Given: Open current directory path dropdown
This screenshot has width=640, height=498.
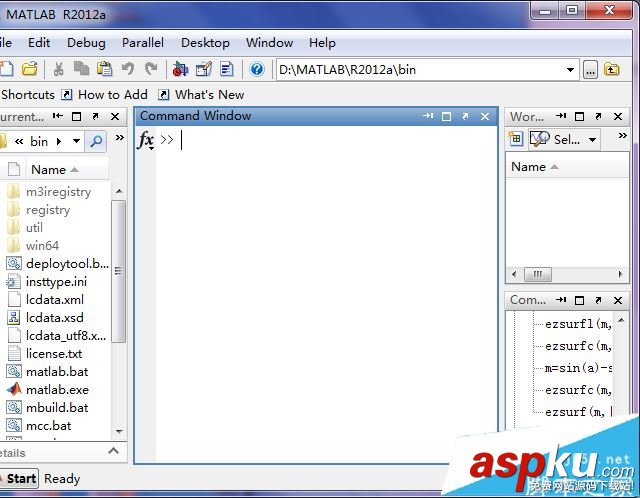Looking at the screenshot, I should 571,70.
